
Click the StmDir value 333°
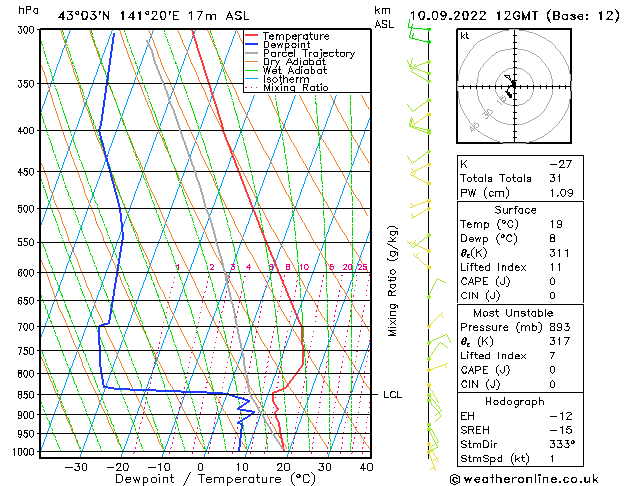[562, 445]
